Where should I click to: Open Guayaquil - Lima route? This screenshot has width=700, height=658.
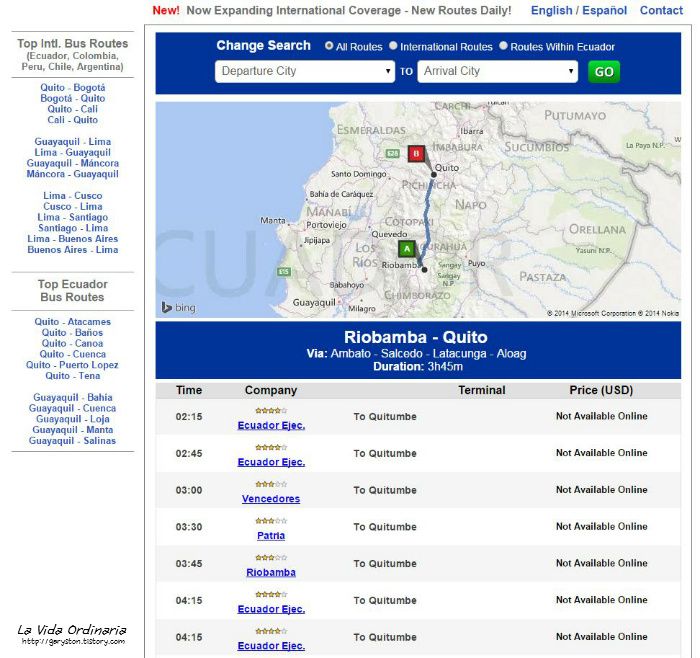point(73,142)
